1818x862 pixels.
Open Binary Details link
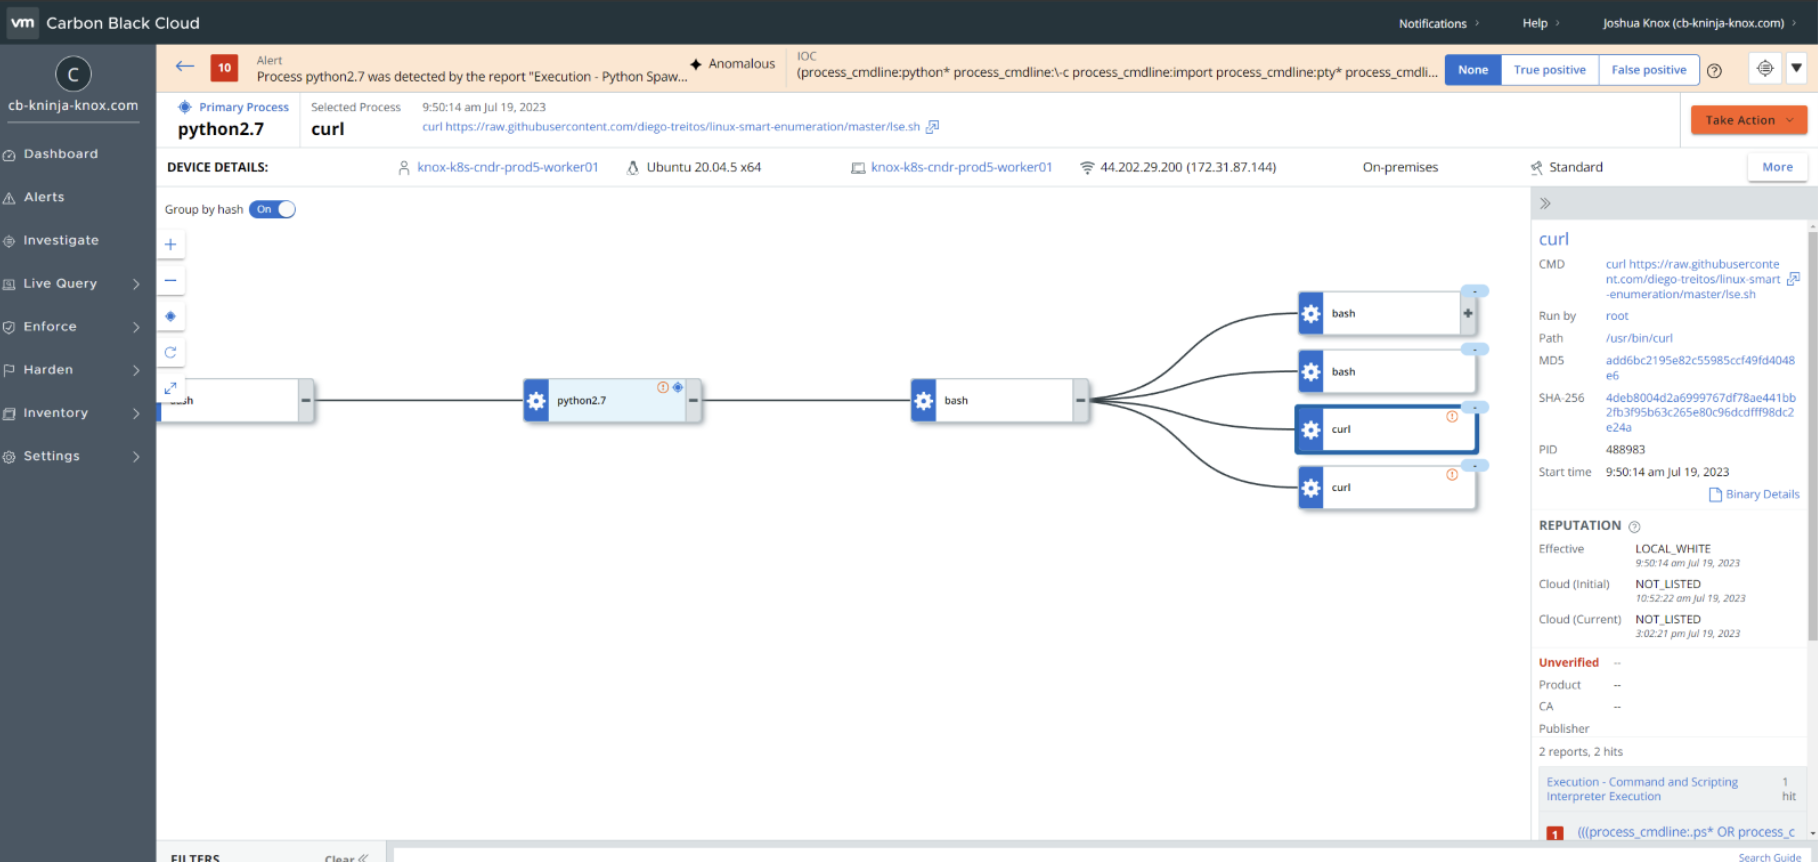pos(1754,494)
